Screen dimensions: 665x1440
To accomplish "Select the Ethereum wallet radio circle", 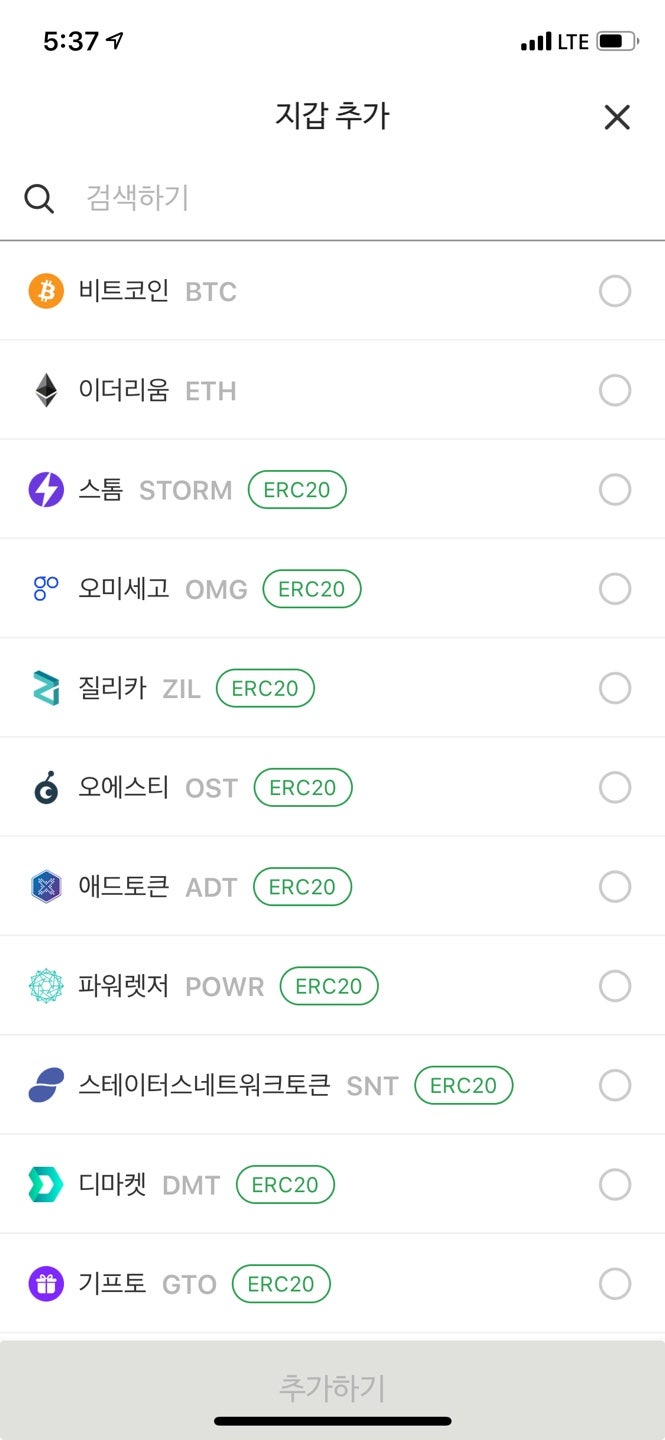I will [x=615, y=390].
